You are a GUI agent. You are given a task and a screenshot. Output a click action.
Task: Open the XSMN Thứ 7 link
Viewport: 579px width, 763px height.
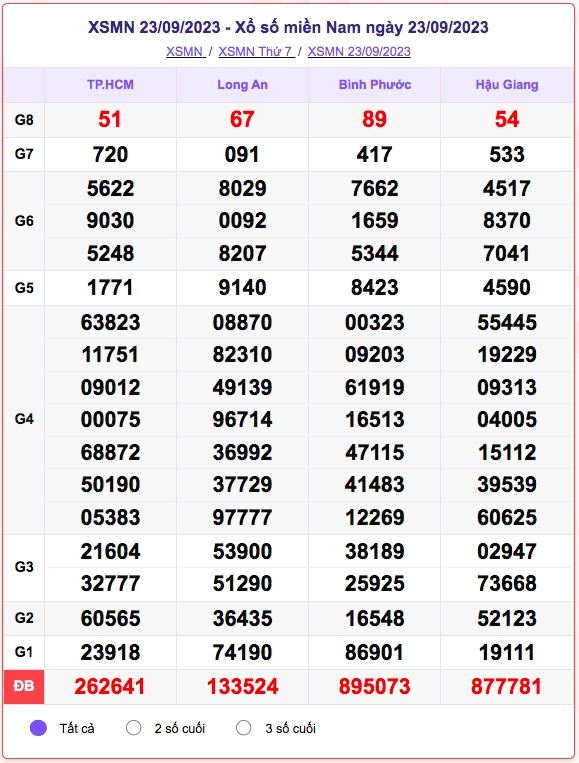pos(256,51)
